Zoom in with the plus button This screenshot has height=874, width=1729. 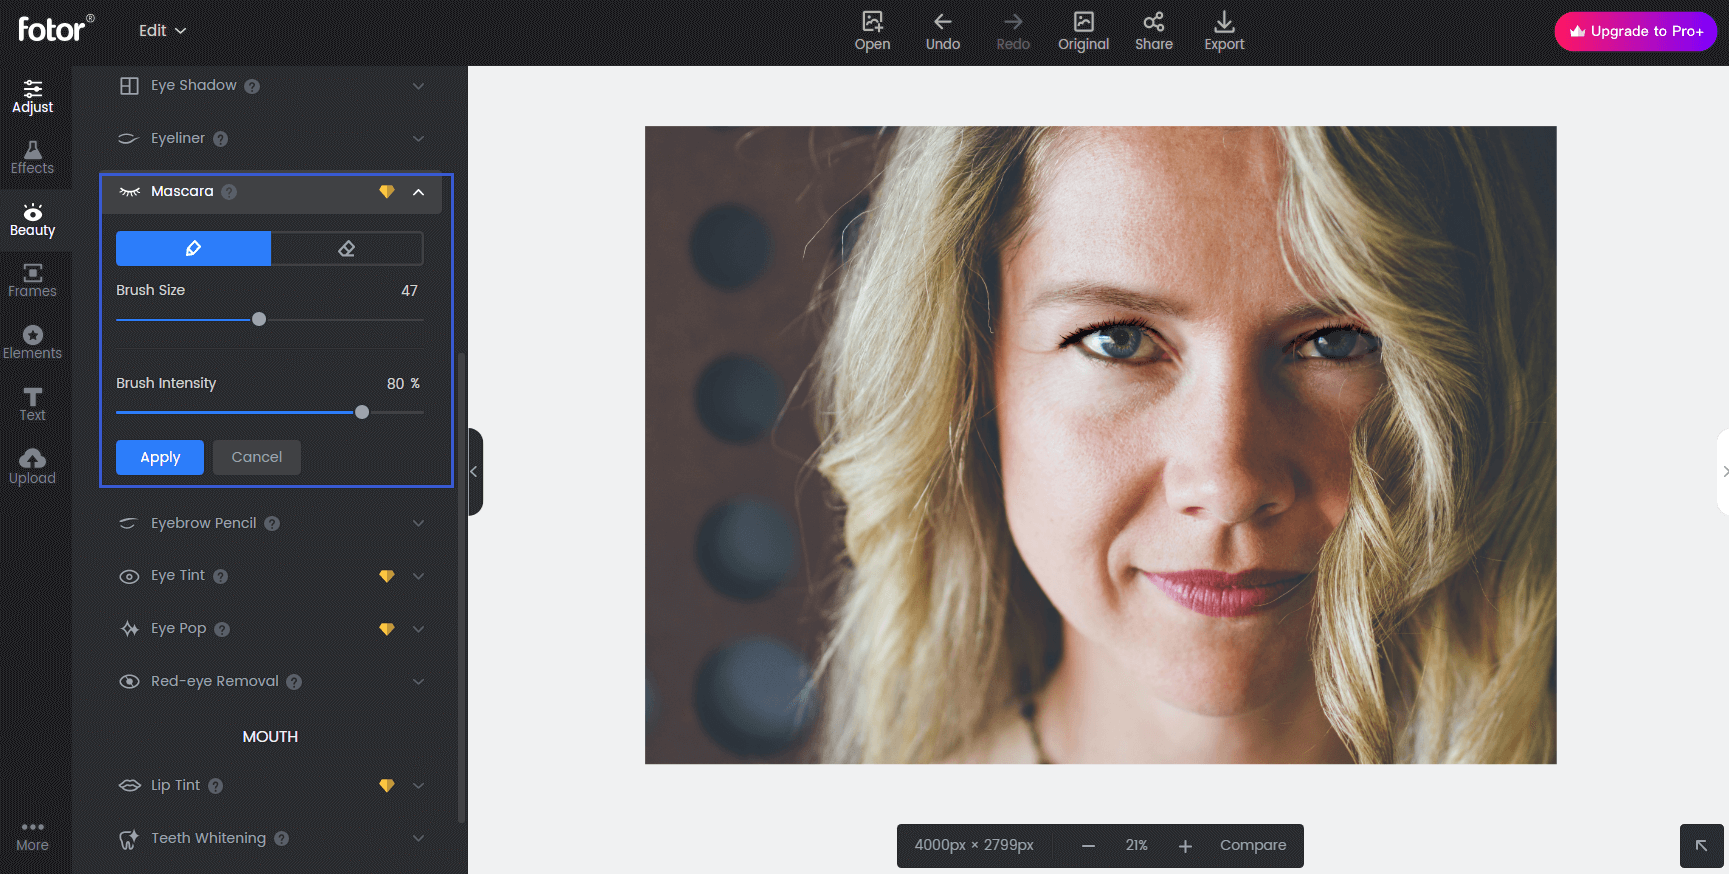click(1185, 846)
